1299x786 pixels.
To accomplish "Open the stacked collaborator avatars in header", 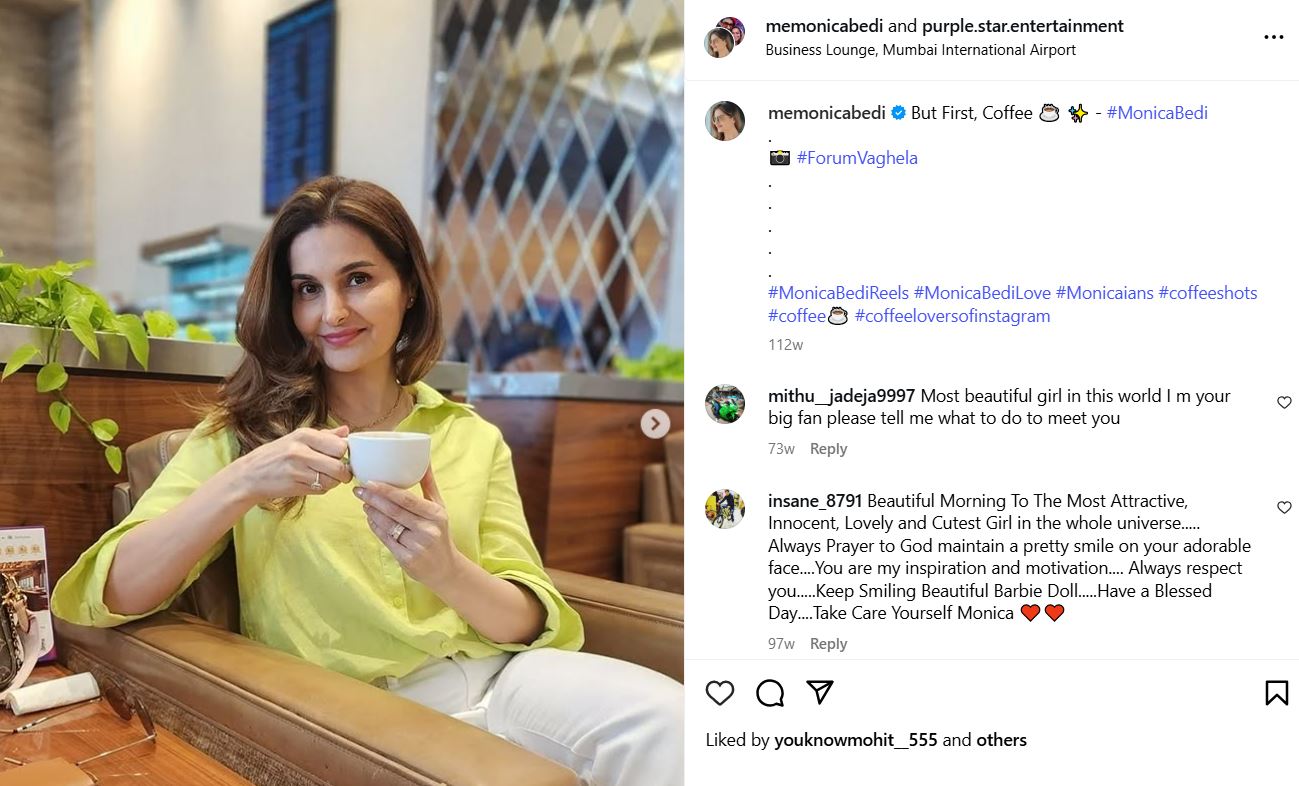I will 725,37.
